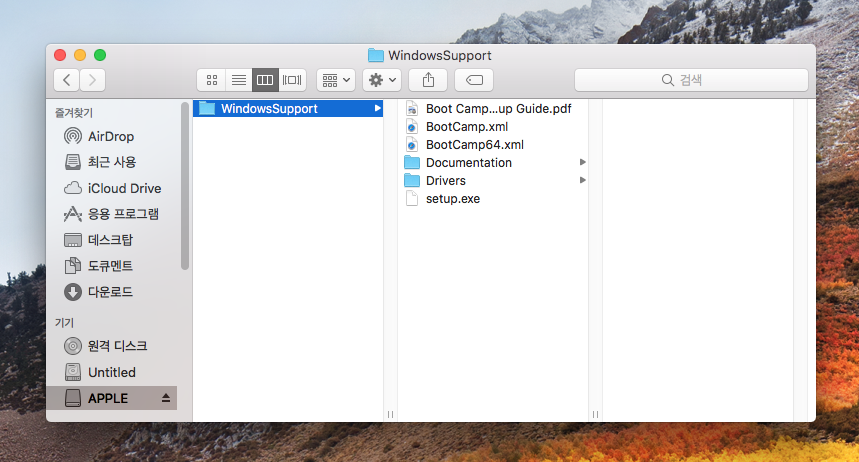Open 응용 프로그램 in the sidebar
Image resolution: width=859 pixels, height=462 pixels.
coord(112,214)
